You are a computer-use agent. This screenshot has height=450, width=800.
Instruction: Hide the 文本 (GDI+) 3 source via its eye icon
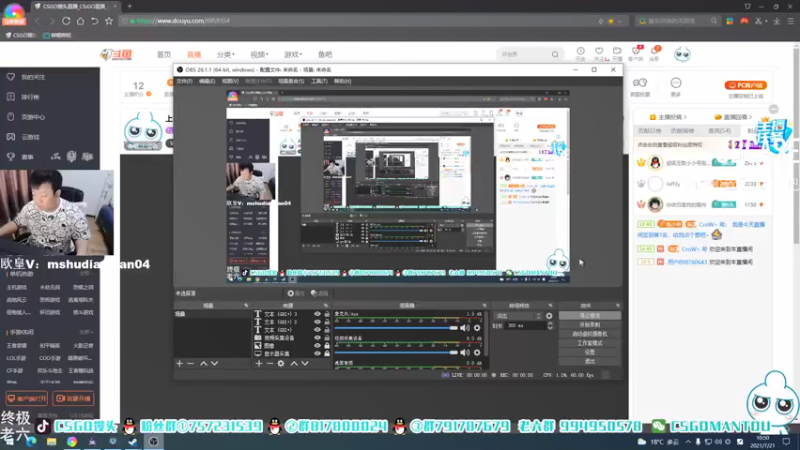317,314
